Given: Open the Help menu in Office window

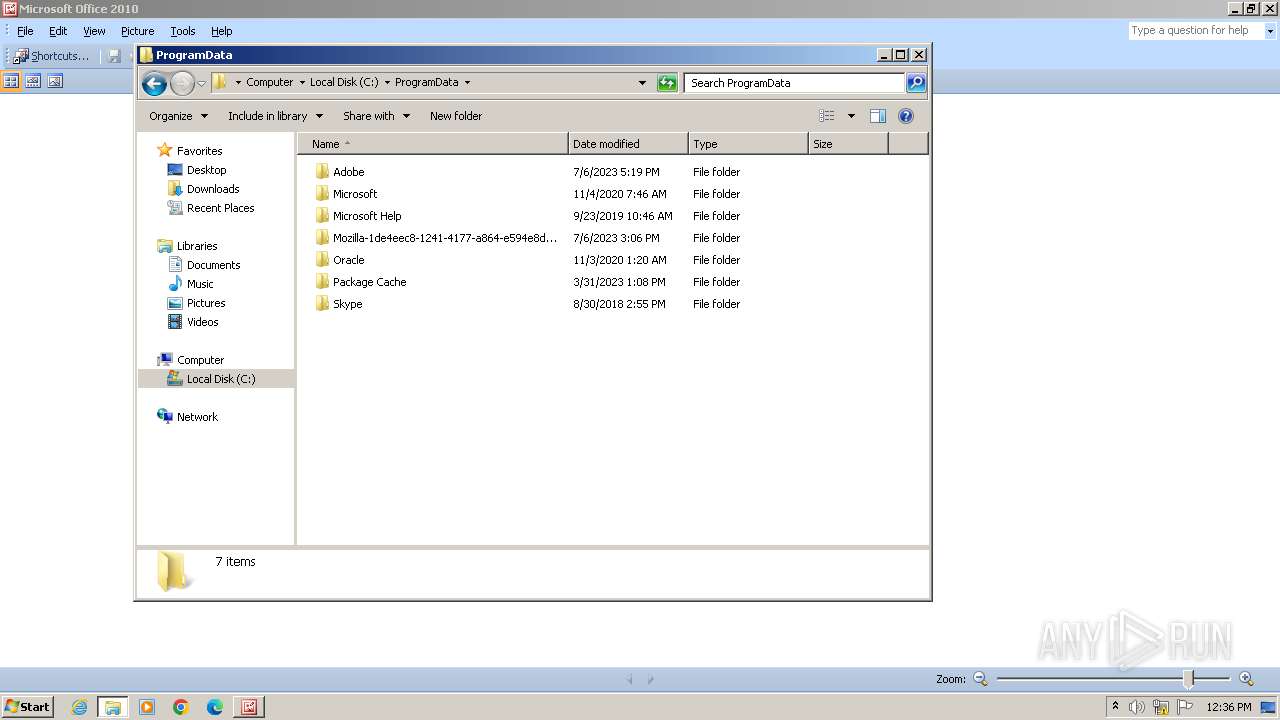Looking at the screenshot, I should click(222, 31).
